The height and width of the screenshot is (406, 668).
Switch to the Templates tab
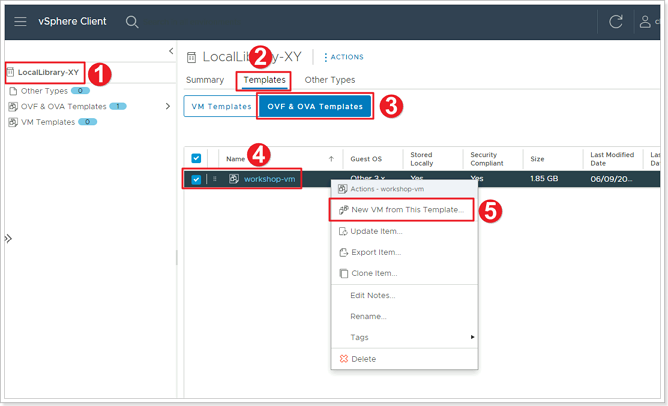pyautogui.click(x=265, y=80)
